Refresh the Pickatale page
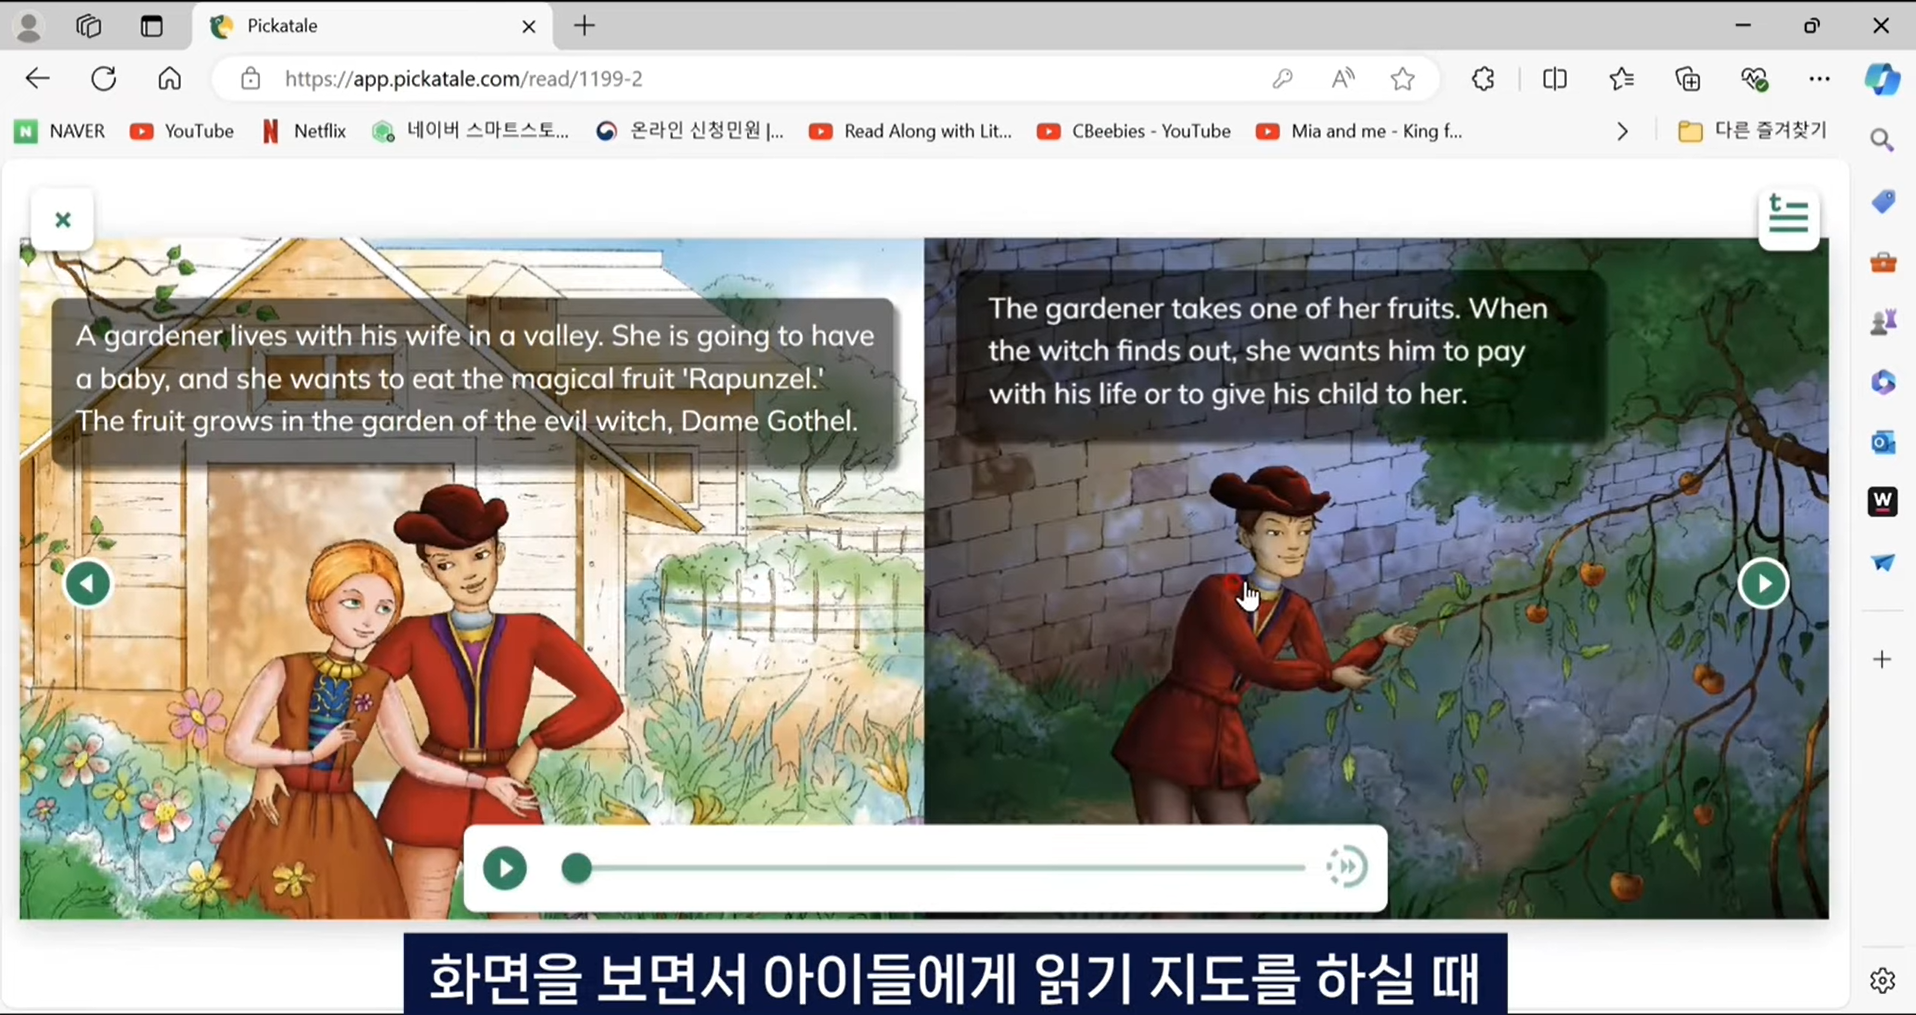The height and width of the screenshot is (1015, 1916). pos(104,79)
